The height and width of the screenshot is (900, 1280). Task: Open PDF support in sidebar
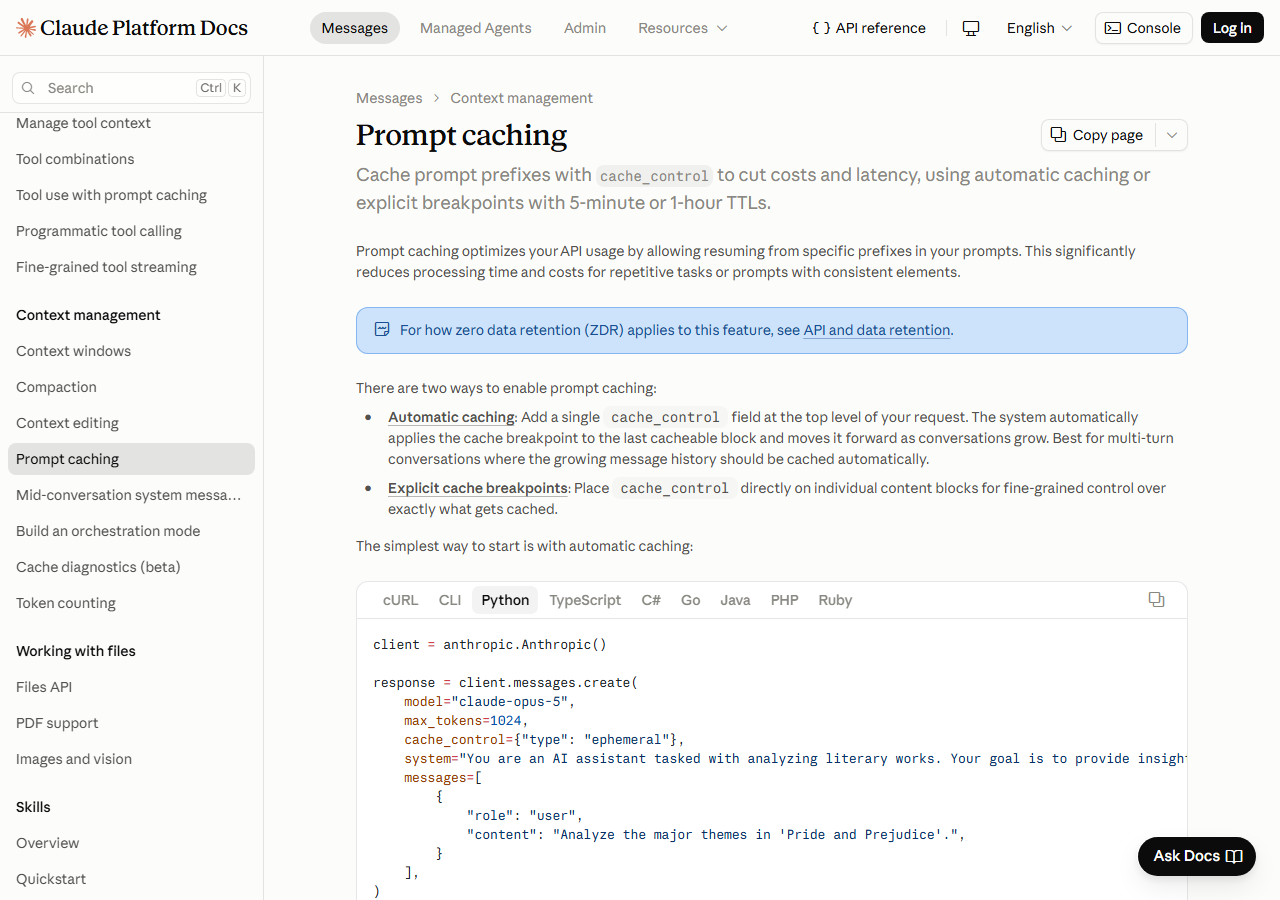131,723
